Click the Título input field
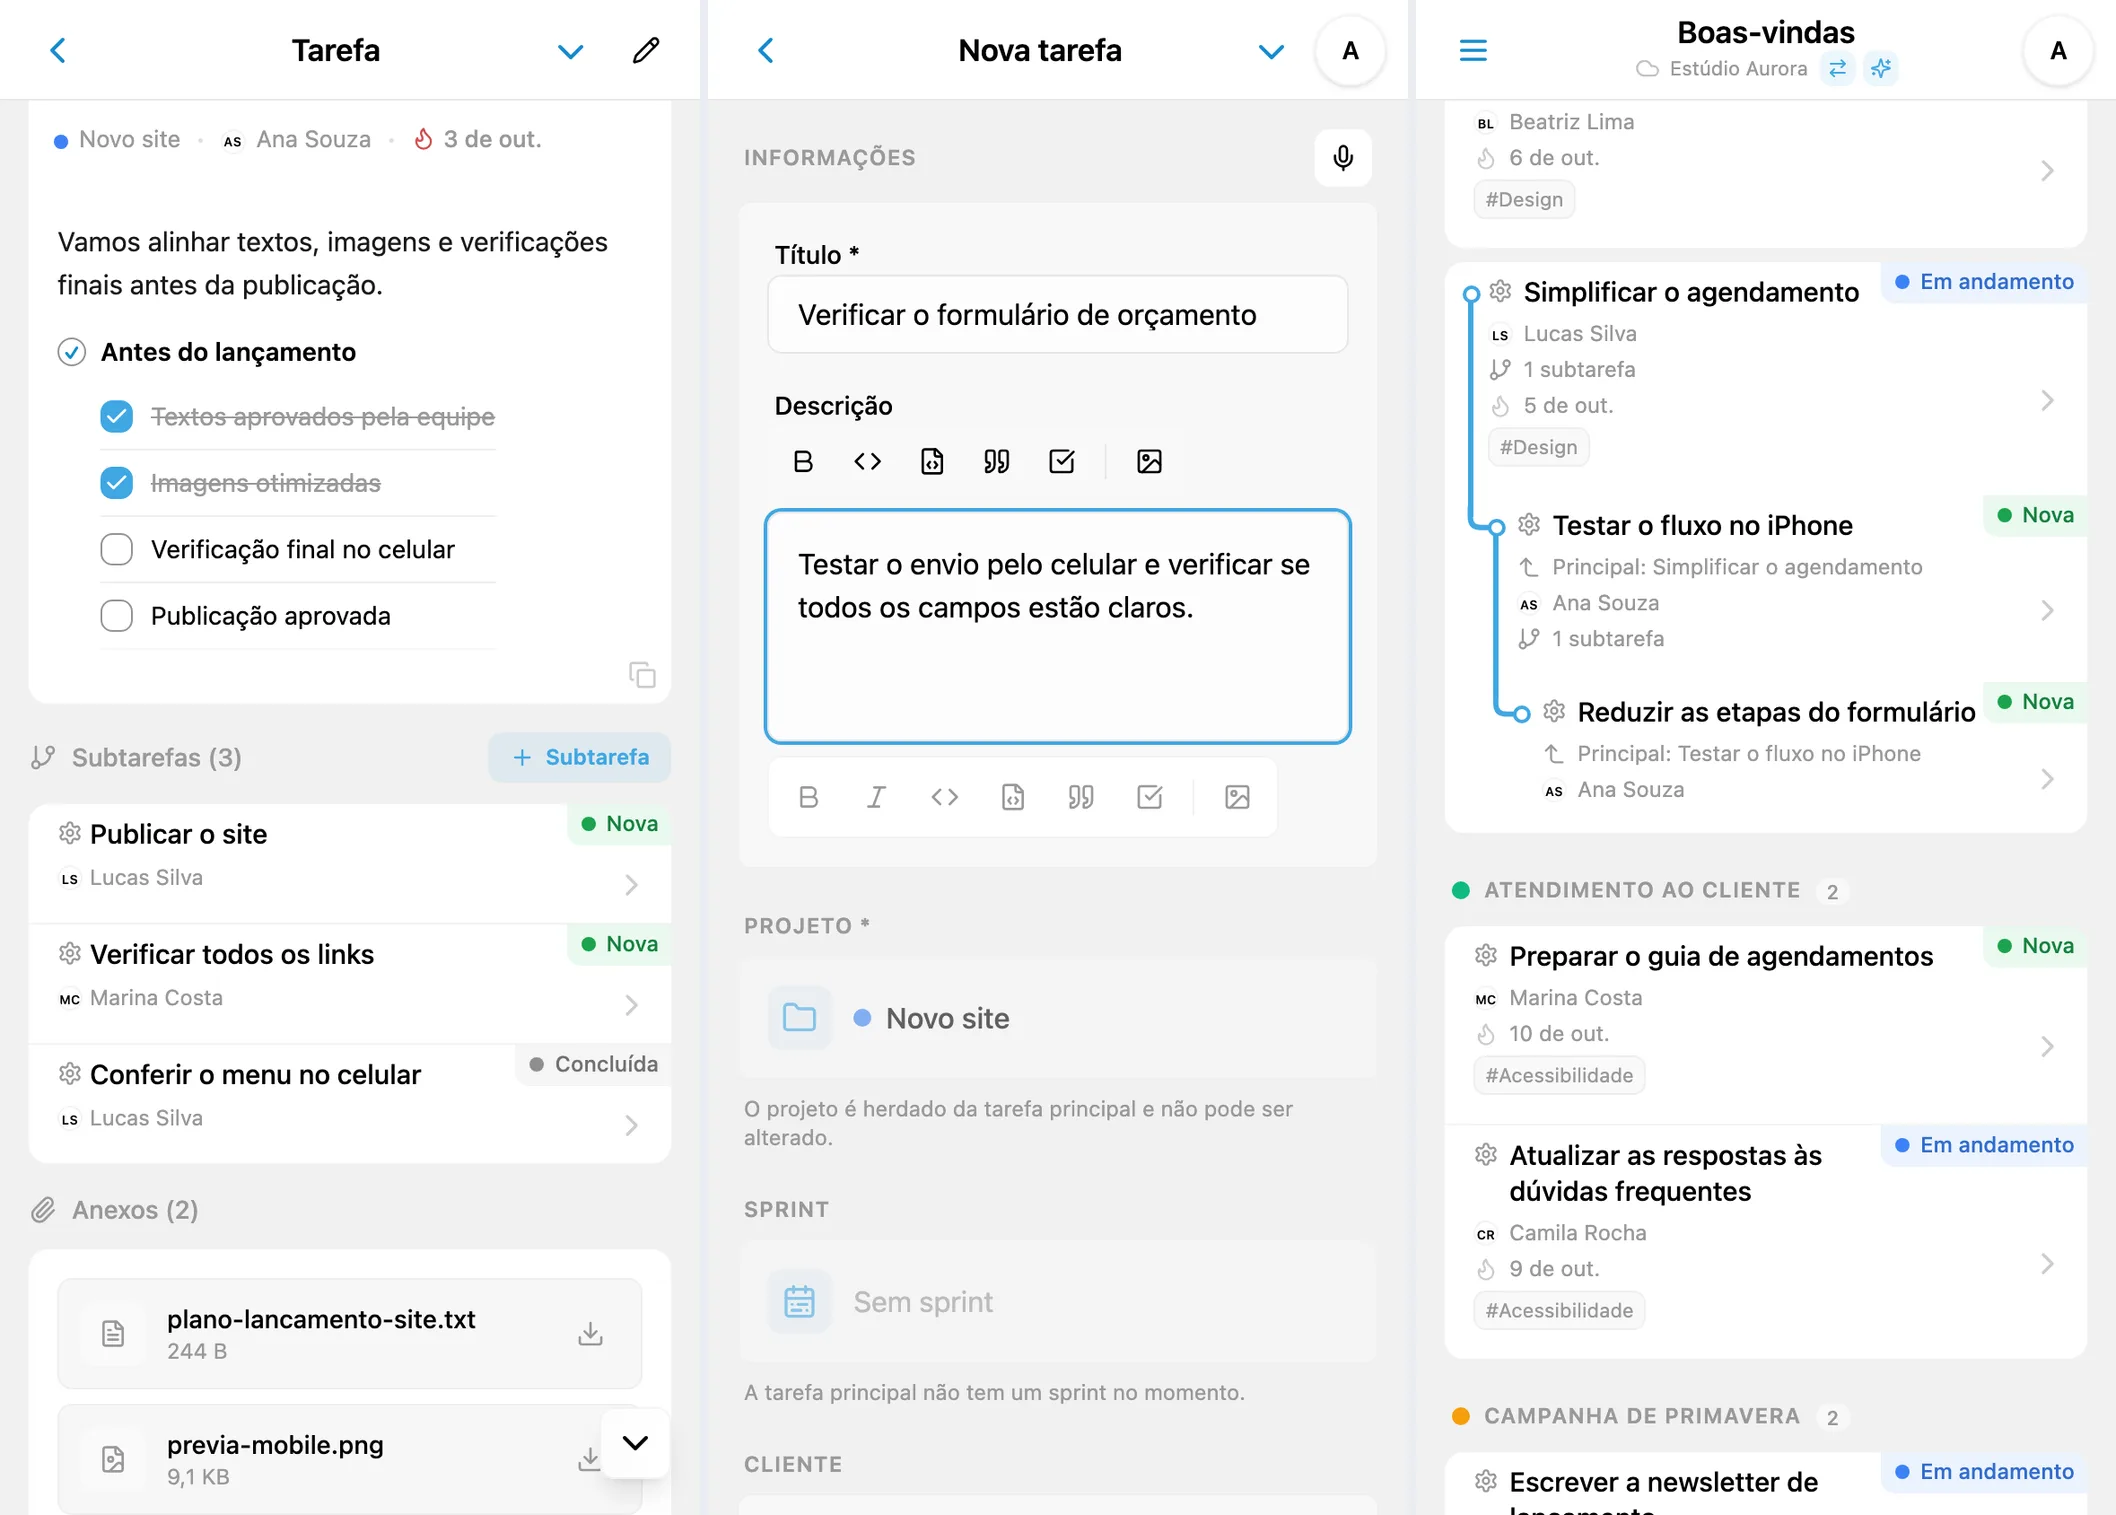Image resolution: width=2116 pixels, height=1515 pixels. (1058, 315)
